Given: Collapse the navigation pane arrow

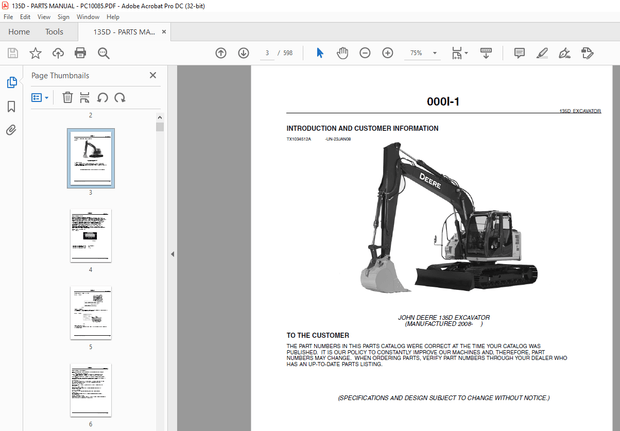Looking at the screenshot, I should (x=172, y=254).
